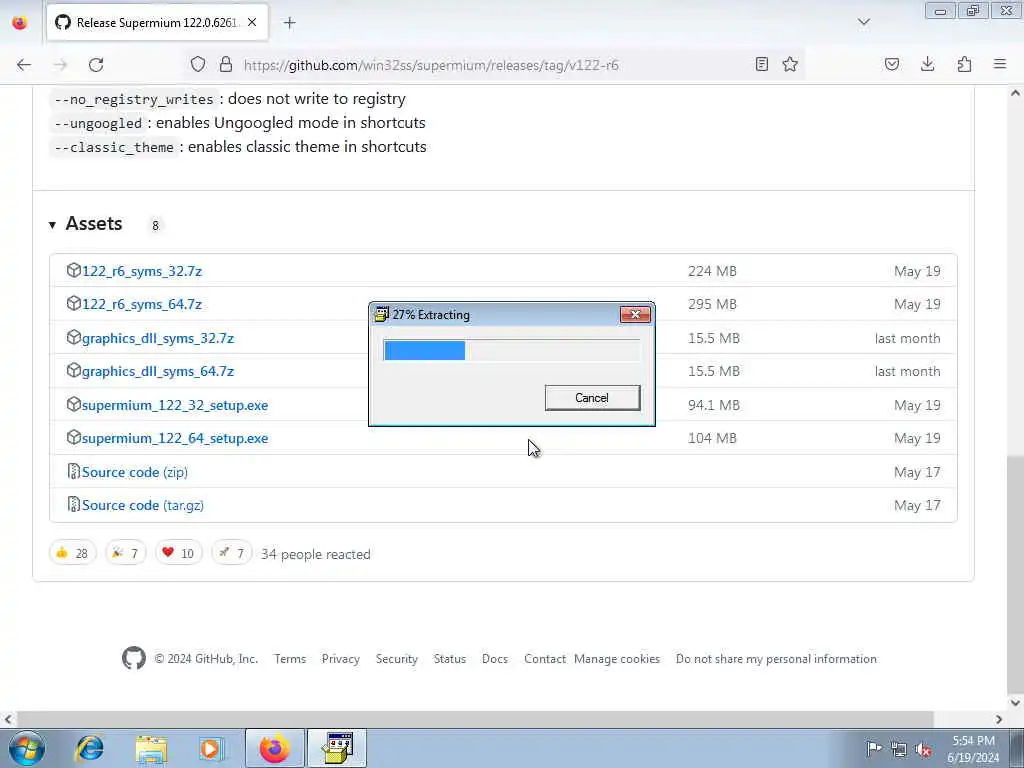Click the scroll down arrow on the vertical scrollbar
This screenshot has width=1024, height=768.
[1015, 703]
